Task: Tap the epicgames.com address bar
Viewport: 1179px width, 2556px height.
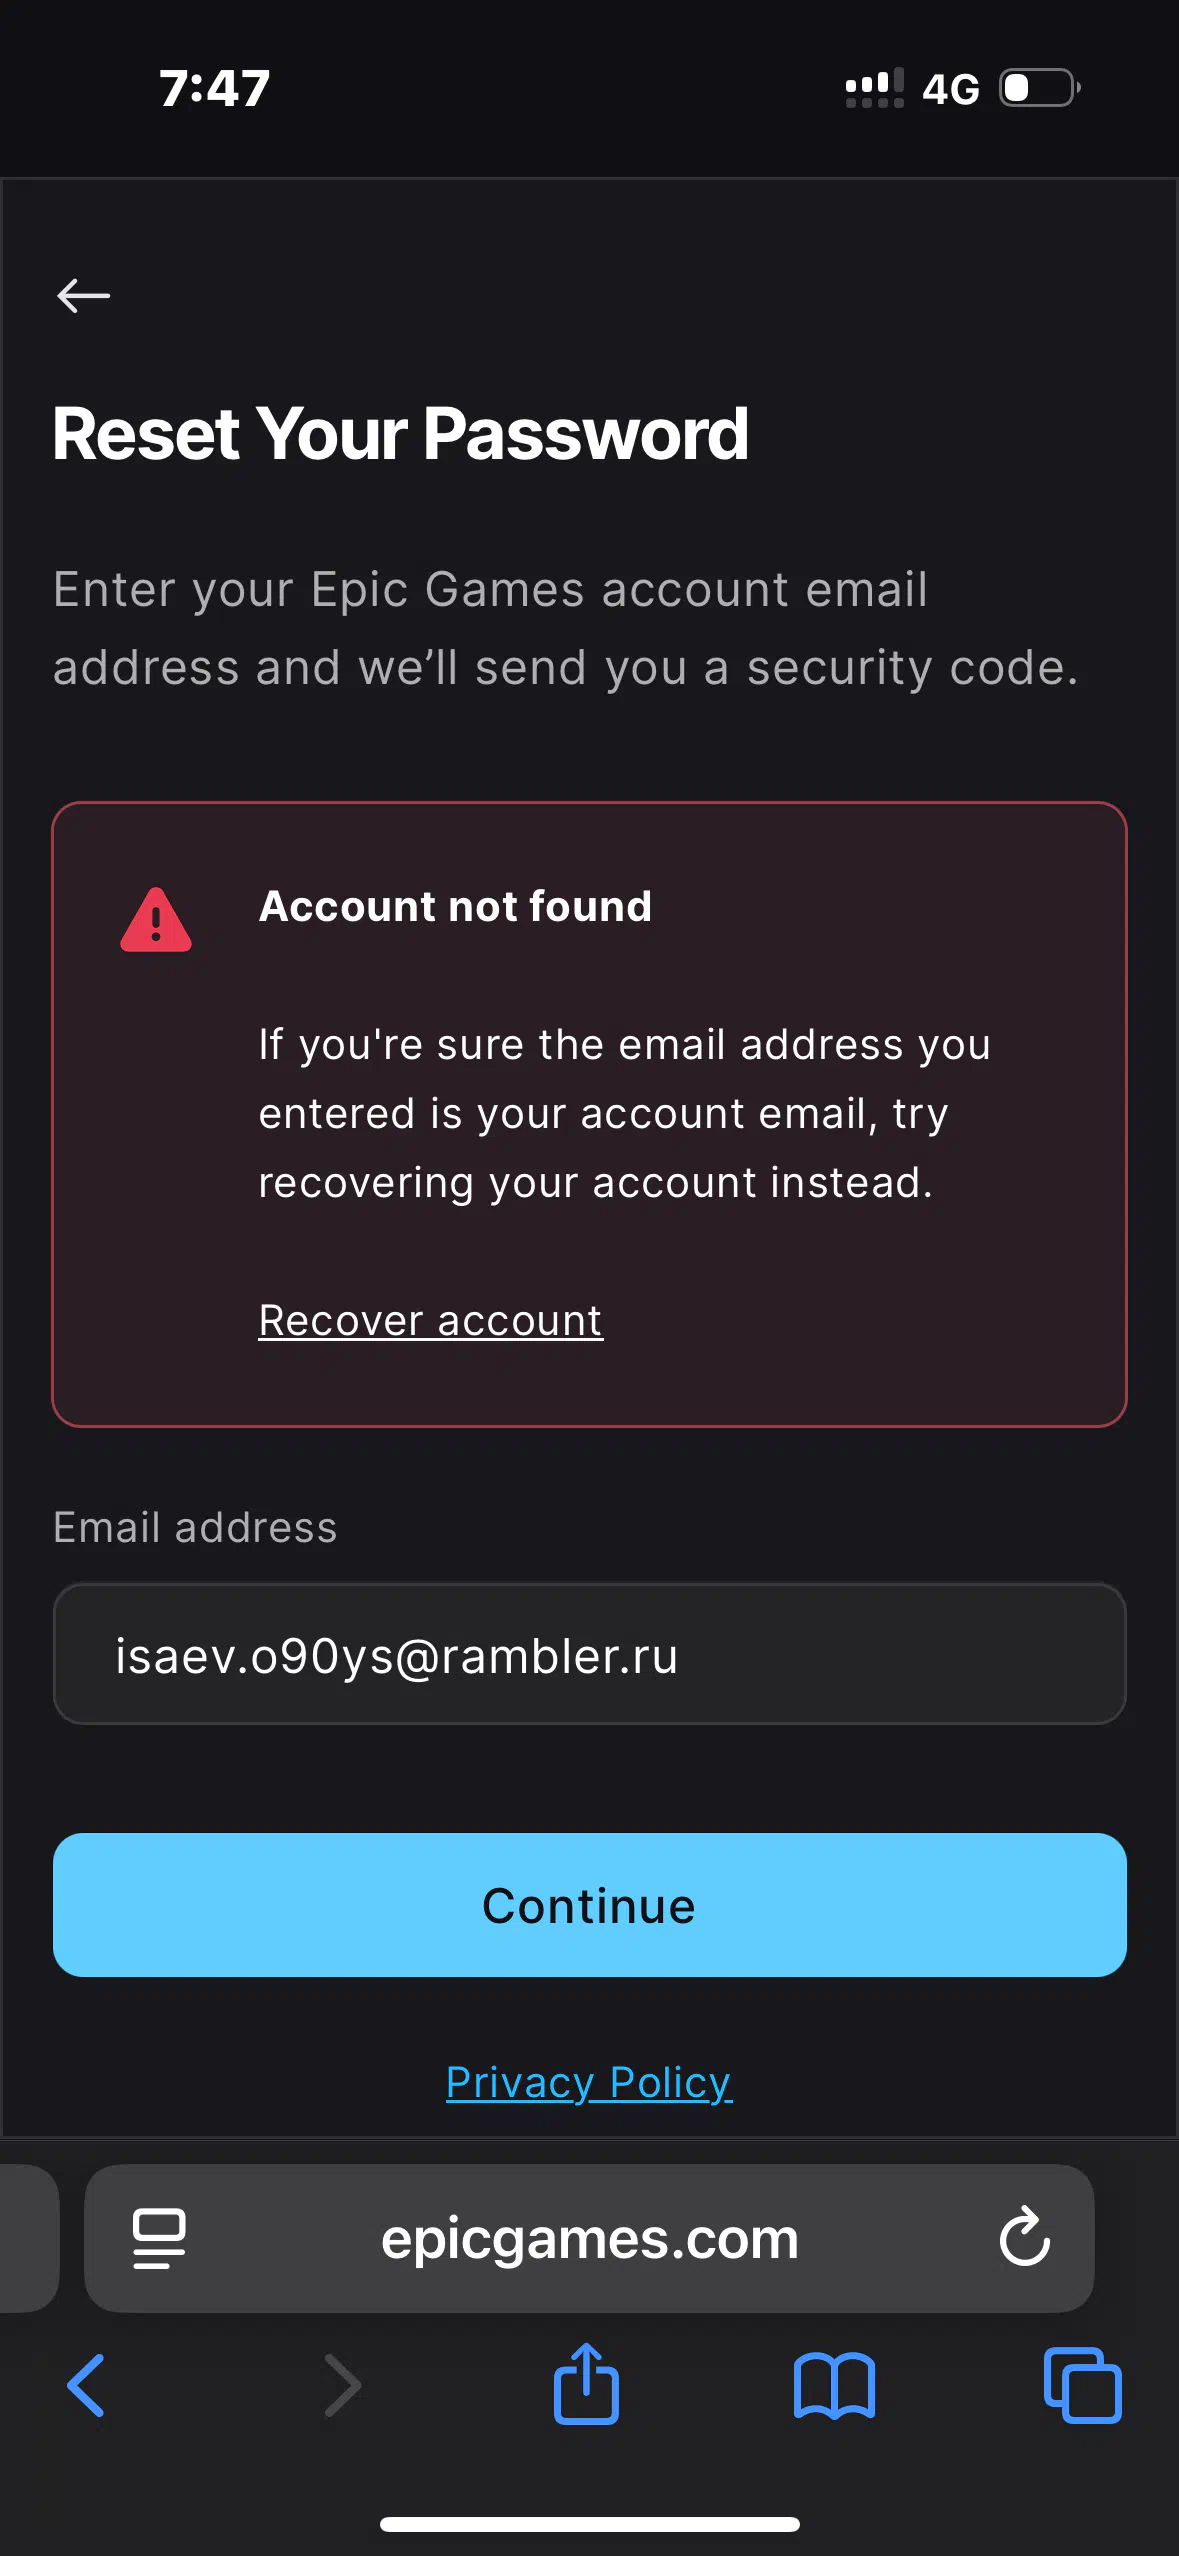Action: (589, 2238)
